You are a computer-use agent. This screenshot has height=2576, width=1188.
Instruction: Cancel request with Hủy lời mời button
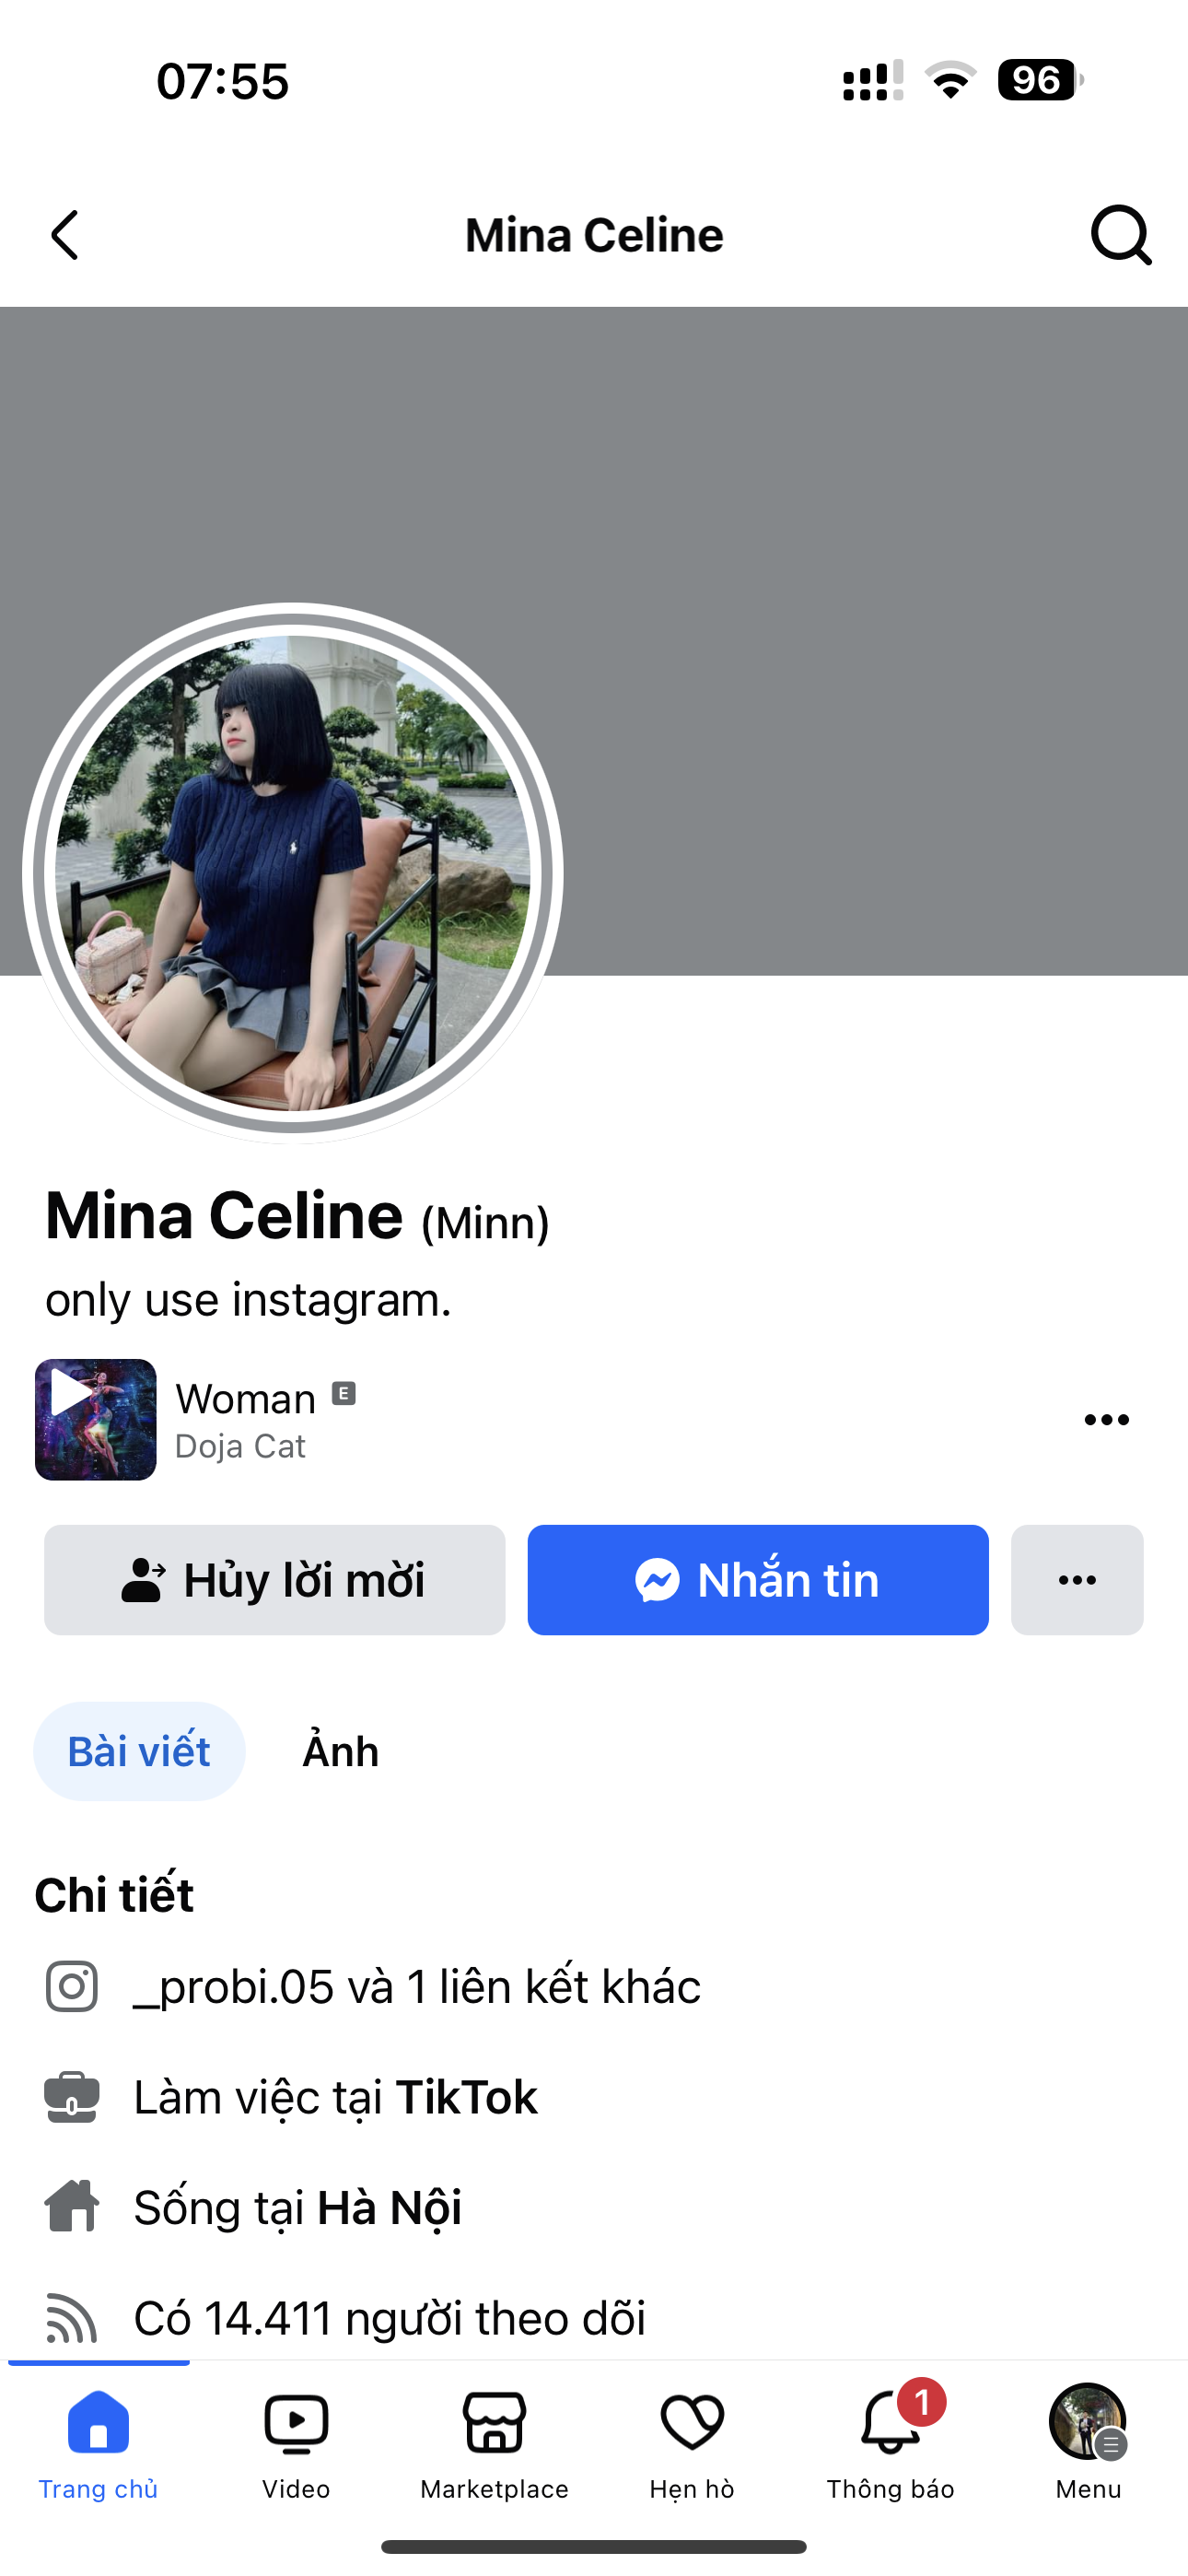[x=274, y=1580]
